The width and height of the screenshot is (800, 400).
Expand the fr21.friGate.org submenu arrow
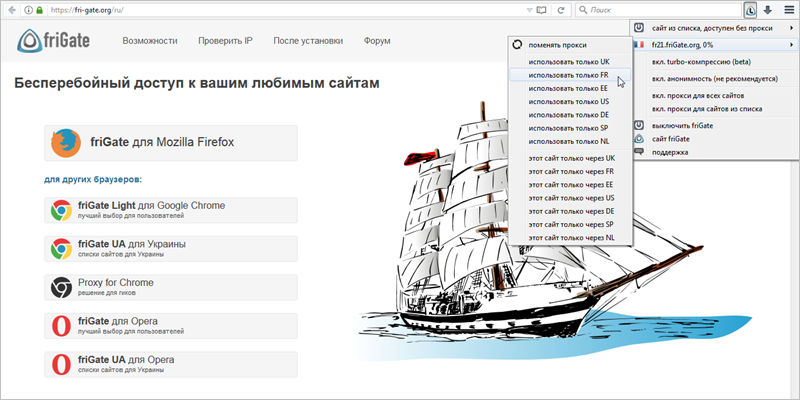(791, 45)
